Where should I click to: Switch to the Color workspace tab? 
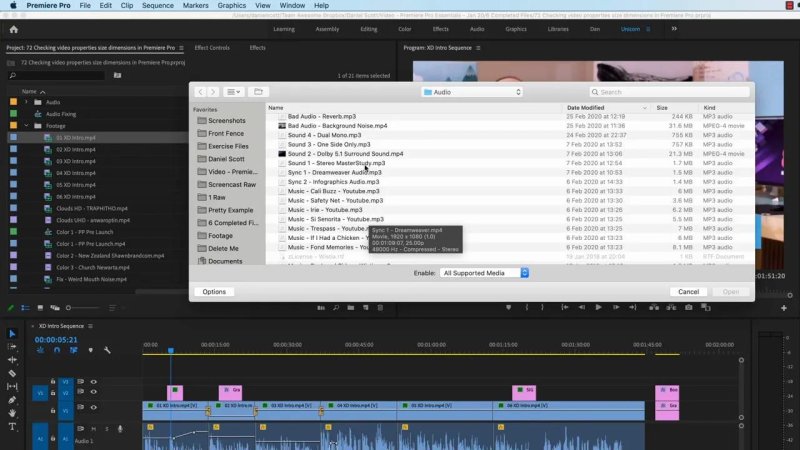(x=405, y=29)
